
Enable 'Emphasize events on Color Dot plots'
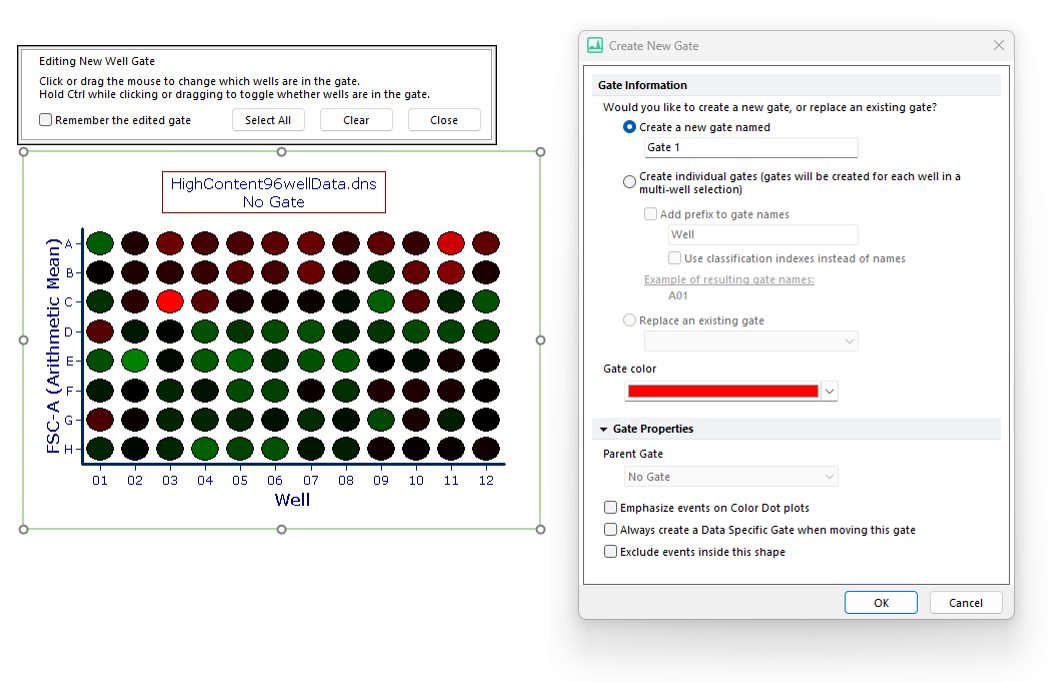610,507
